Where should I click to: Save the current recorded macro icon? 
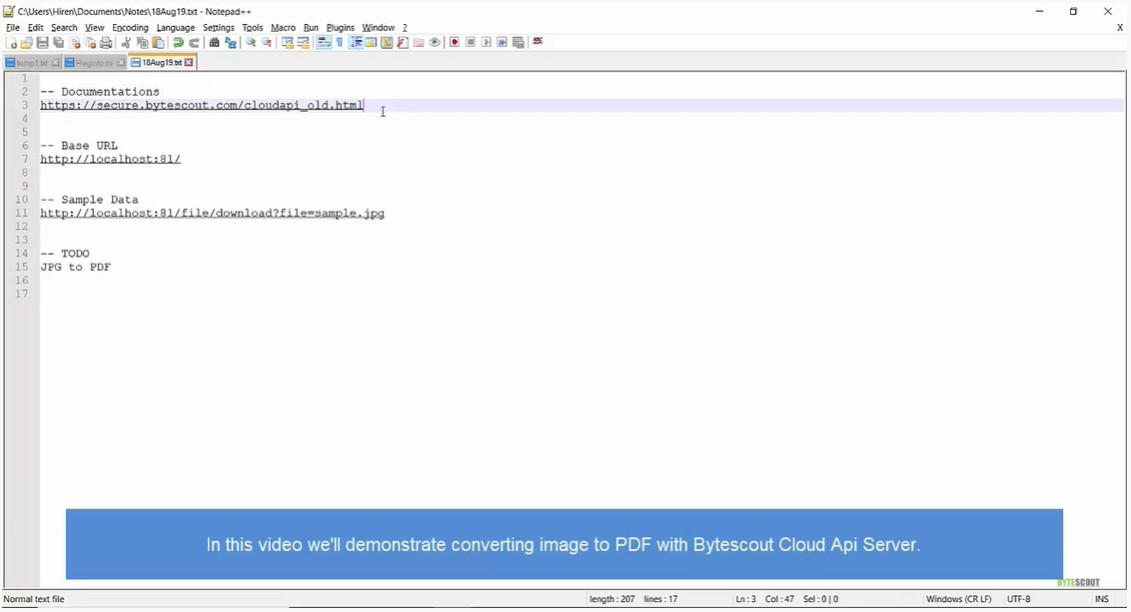click(518, 43)
